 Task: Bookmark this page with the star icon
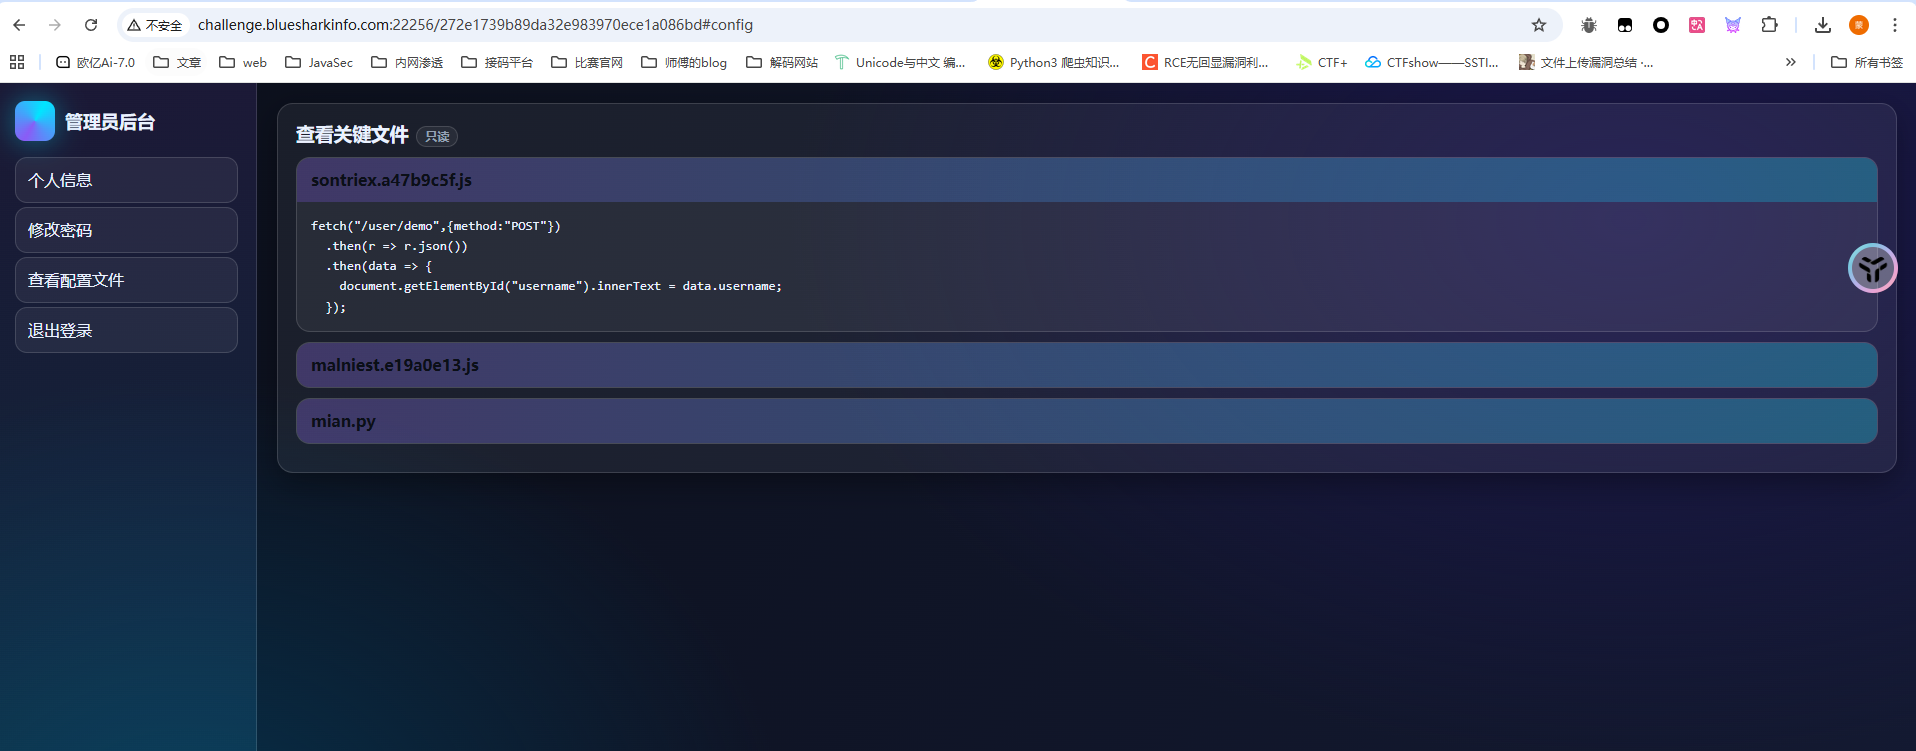(1539, 25)
